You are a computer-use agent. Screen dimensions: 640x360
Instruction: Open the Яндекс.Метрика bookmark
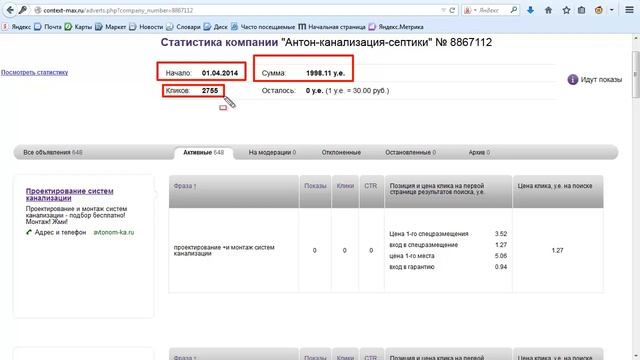(x=396, y=27)
